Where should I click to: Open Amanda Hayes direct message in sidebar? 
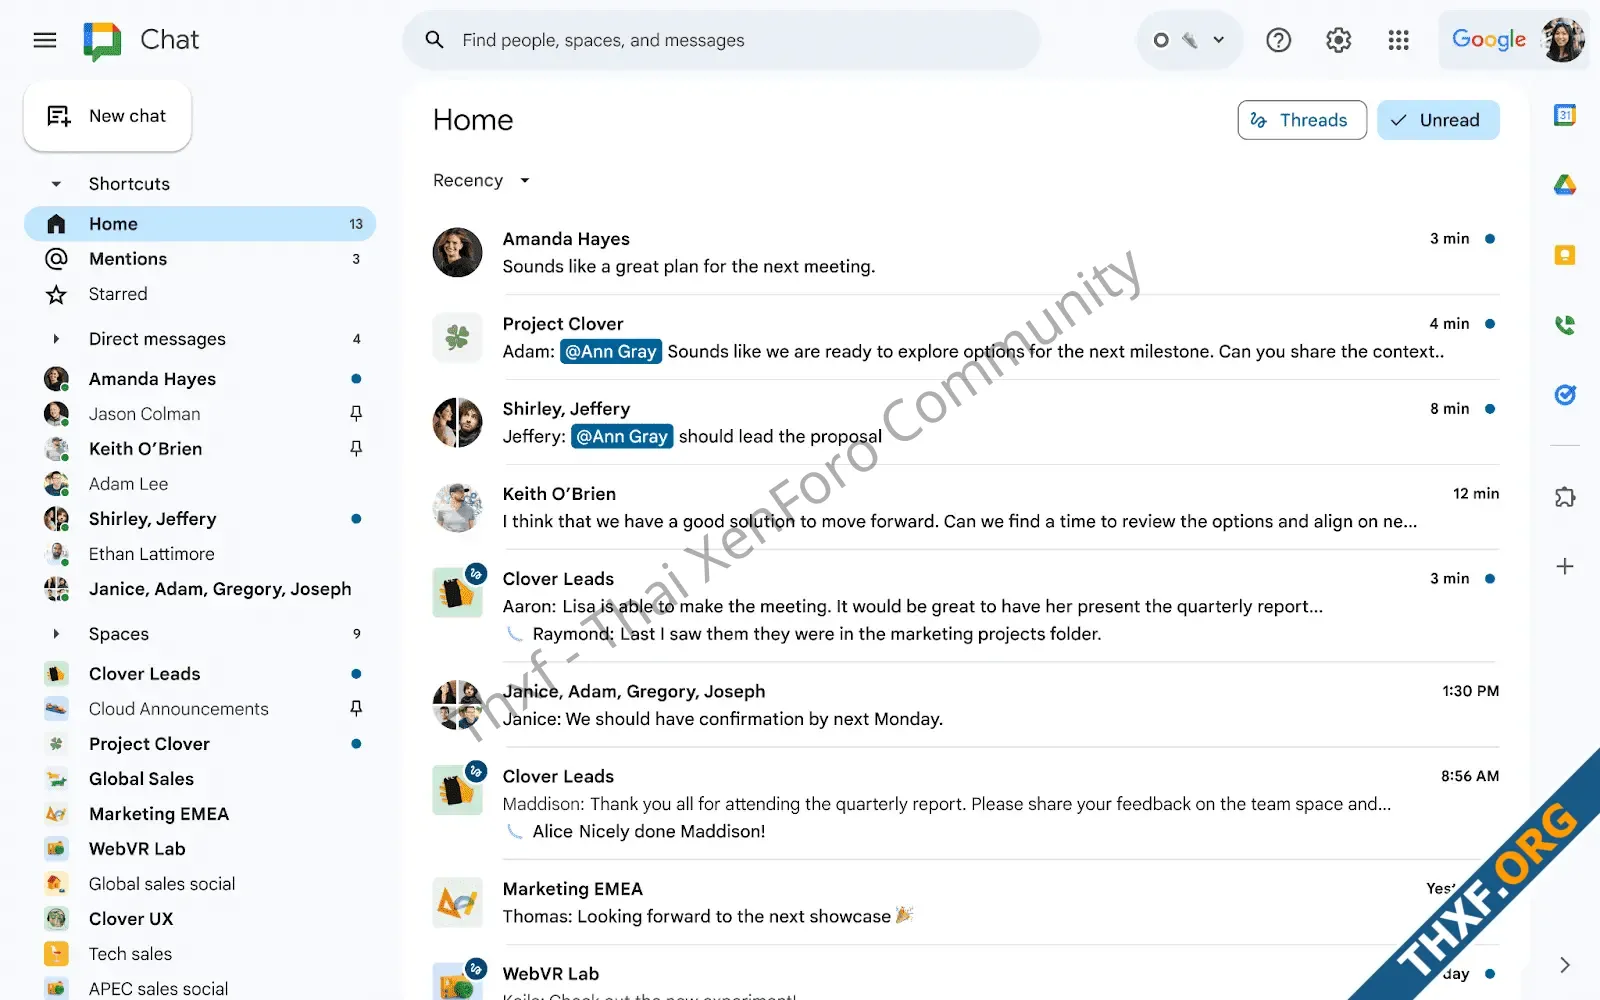200,379
